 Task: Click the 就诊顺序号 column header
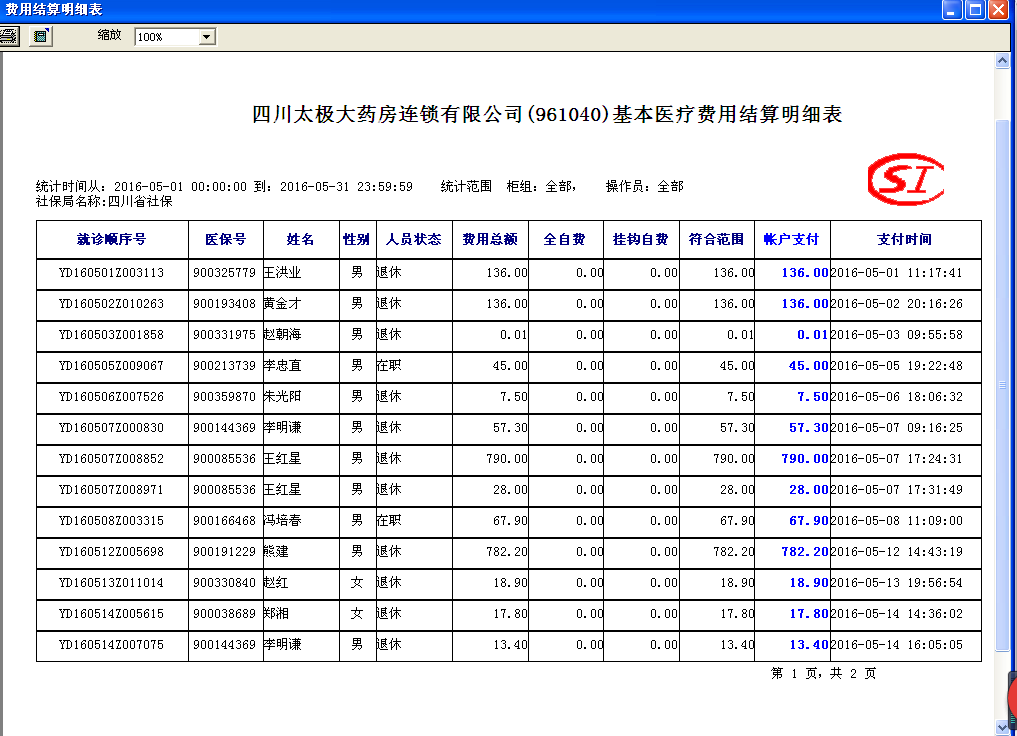[112, 240]
